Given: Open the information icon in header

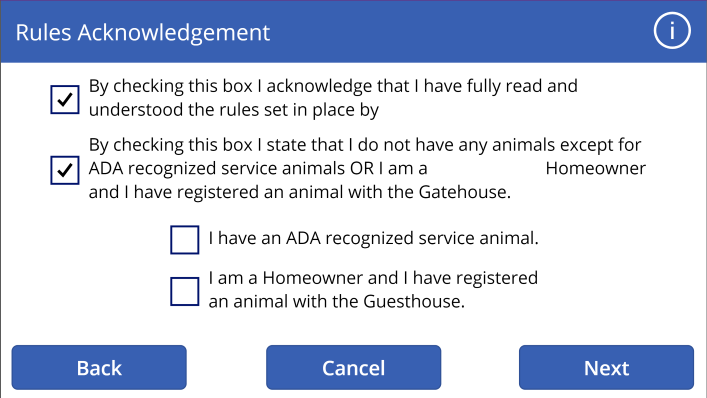Looking at the screenshot, I should pos(672,31).
